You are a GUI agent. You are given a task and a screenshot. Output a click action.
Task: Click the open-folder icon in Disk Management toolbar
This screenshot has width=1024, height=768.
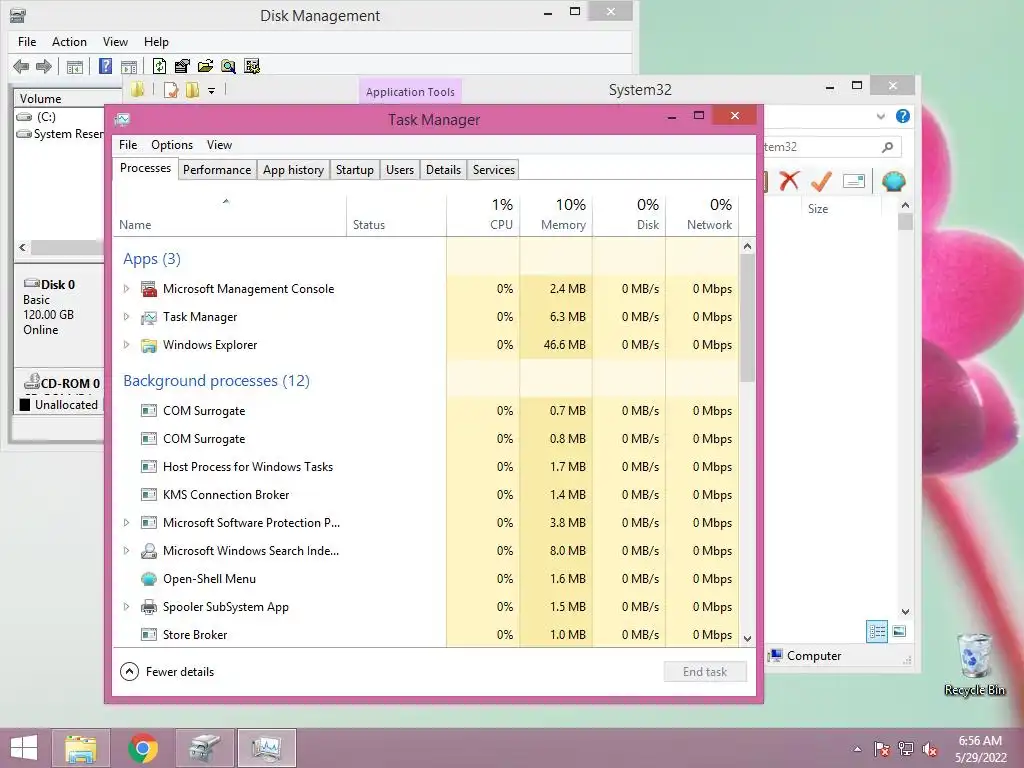click(205, 66)
